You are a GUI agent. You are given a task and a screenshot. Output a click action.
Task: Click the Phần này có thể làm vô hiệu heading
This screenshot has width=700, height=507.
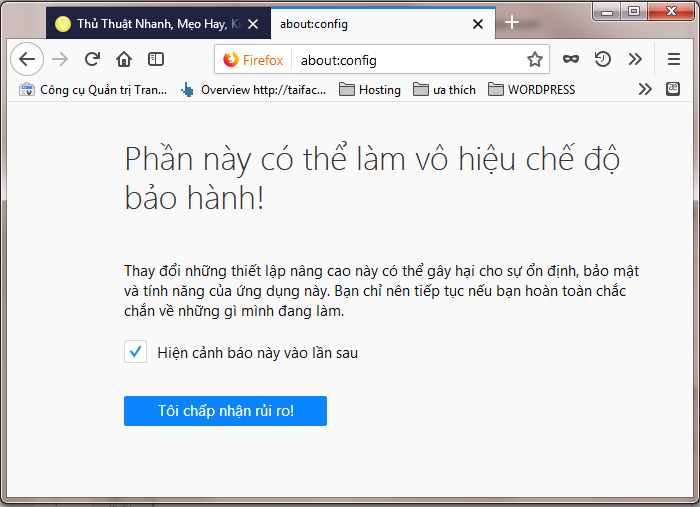(372, 178)
